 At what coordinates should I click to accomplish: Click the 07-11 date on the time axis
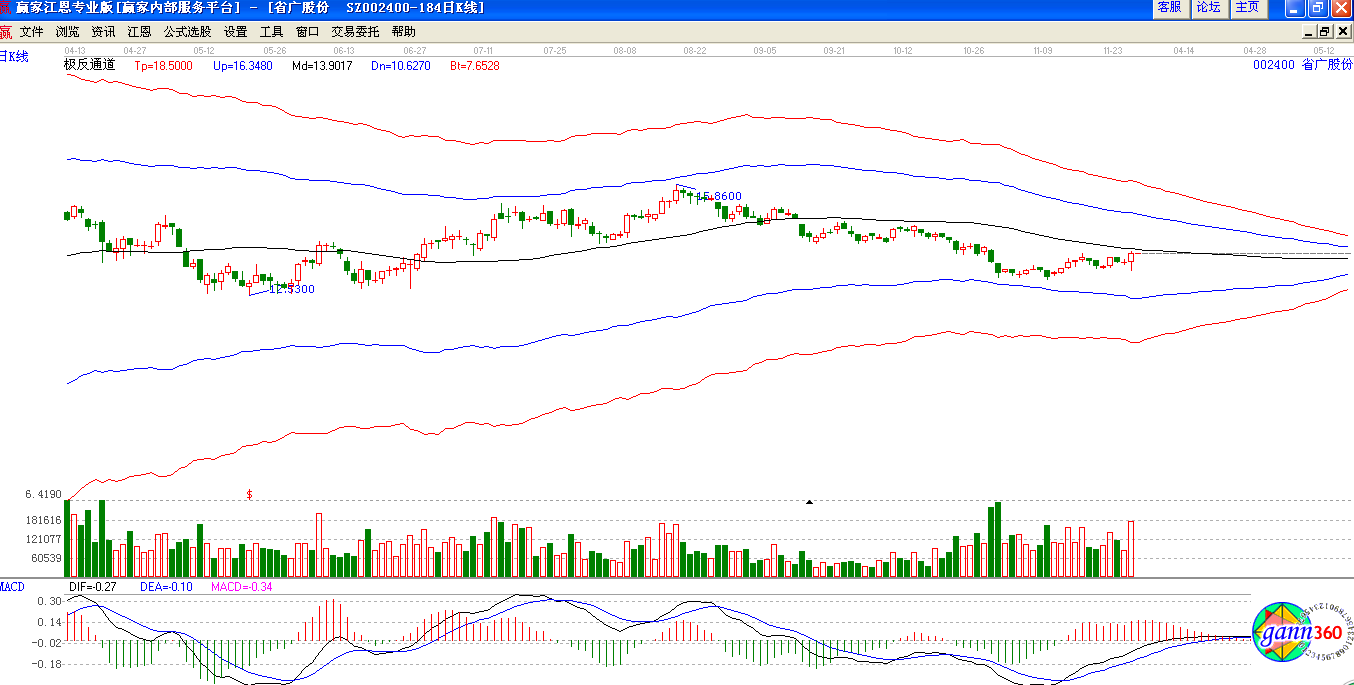click(485, 50)
